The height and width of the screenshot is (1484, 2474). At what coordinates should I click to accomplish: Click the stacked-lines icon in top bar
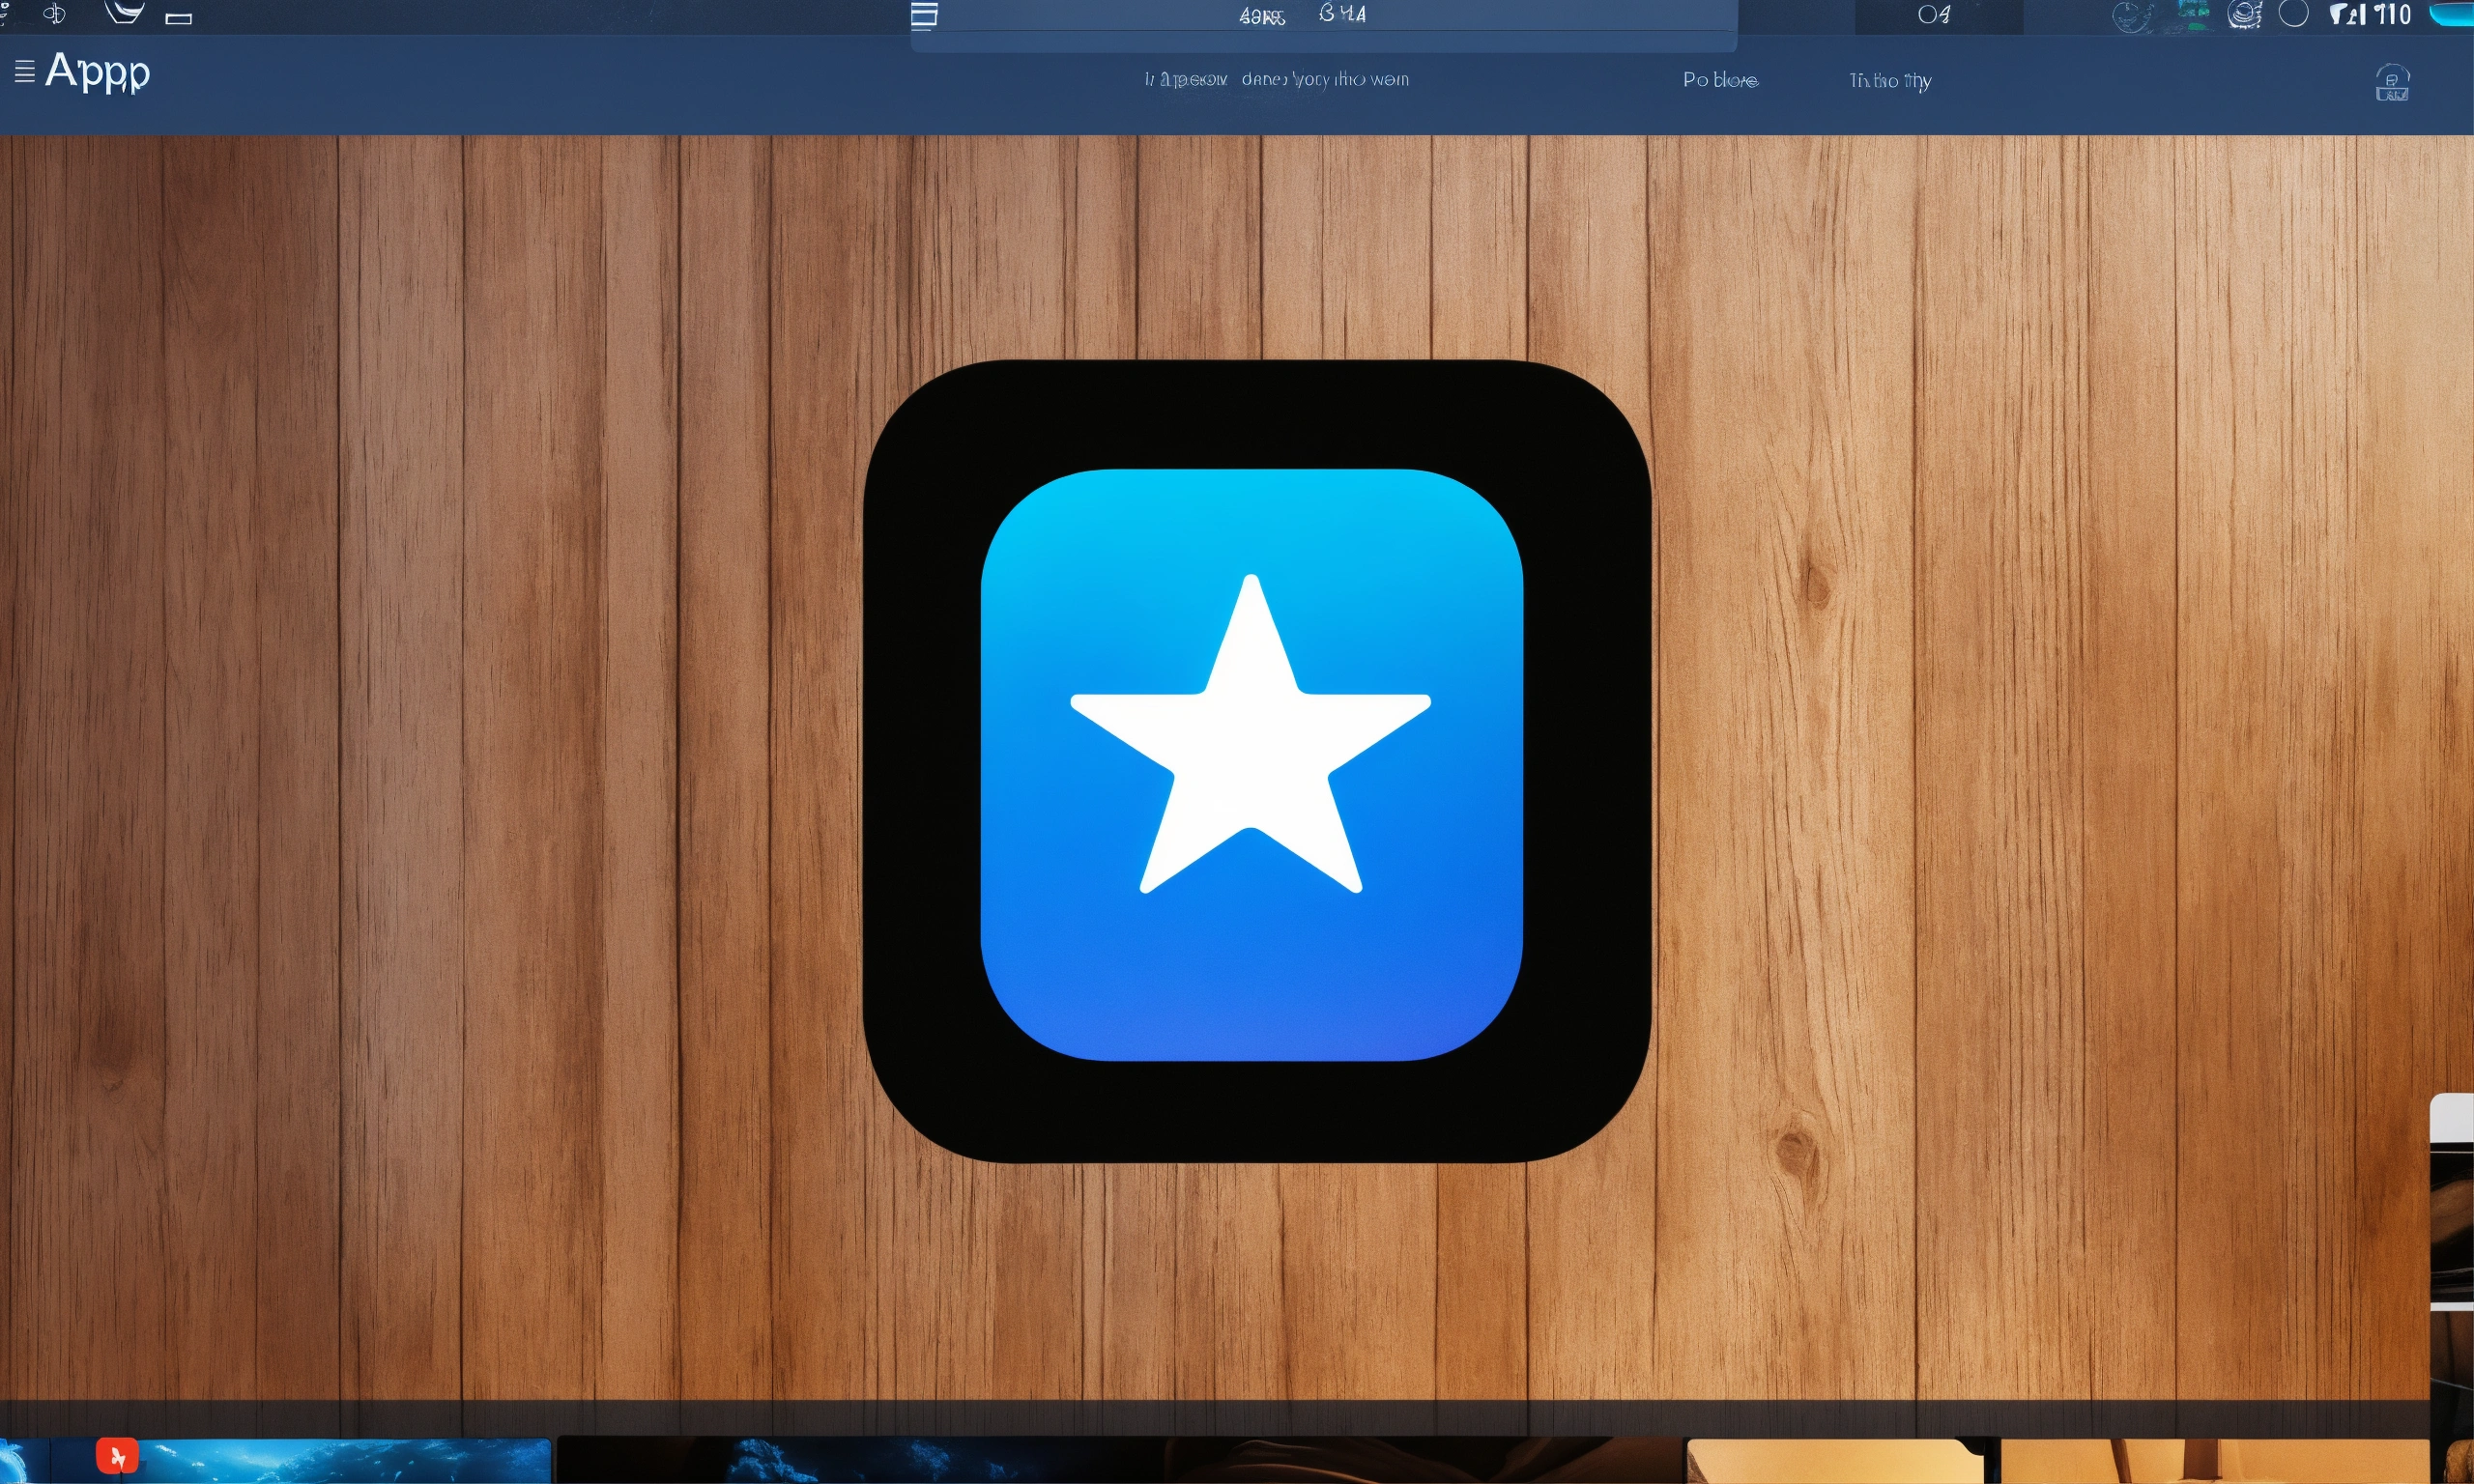pos(924,15)
